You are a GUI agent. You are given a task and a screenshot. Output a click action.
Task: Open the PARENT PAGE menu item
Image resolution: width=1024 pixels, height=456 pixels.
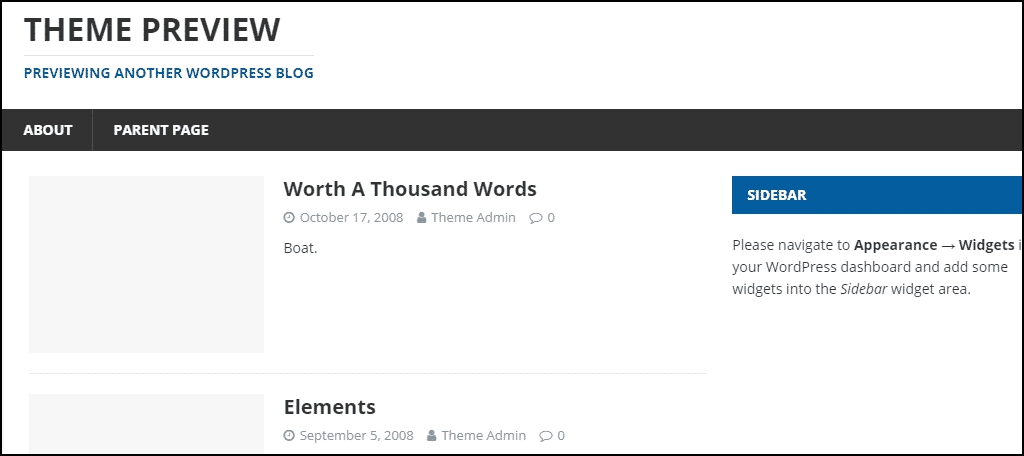click(x=161, y=130)
